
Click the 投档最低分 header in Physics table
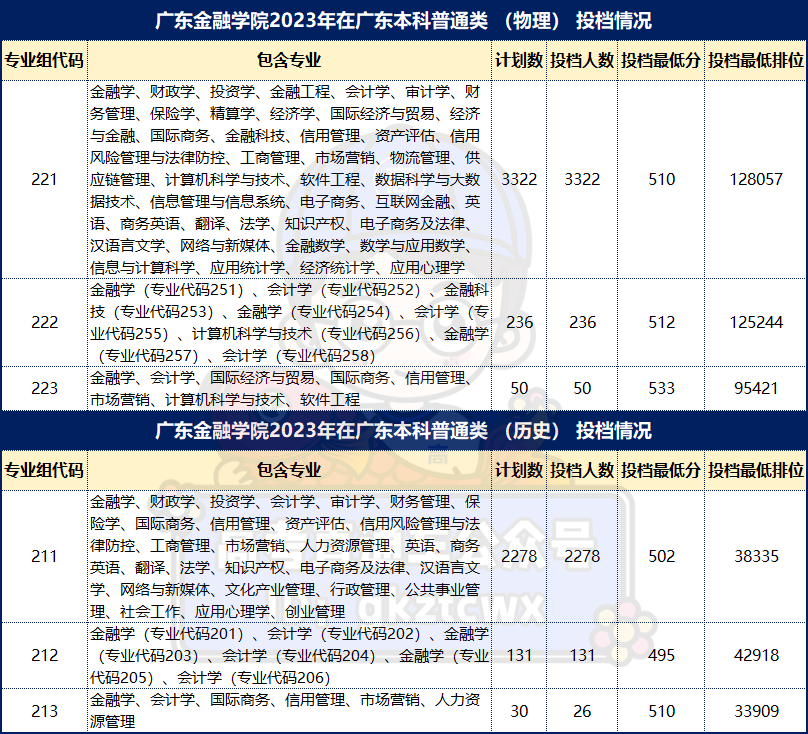click(661, 60)
